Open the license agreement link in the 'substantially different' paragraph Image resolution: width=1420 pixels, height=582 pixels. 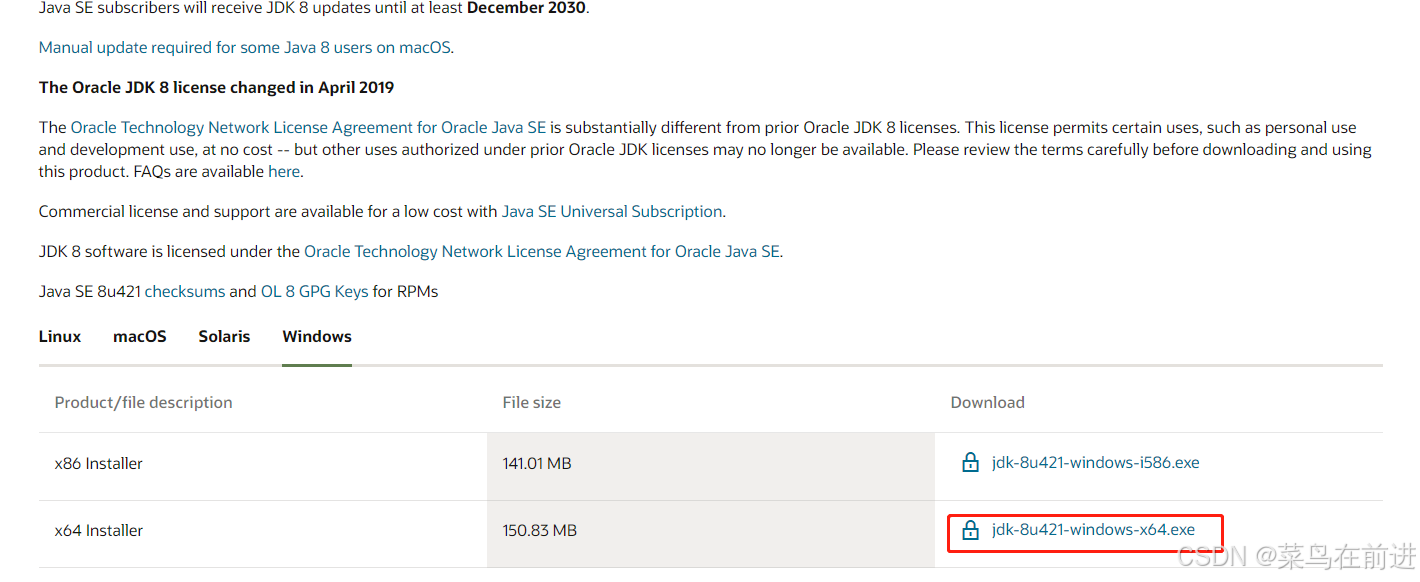(x=308, y=128)
